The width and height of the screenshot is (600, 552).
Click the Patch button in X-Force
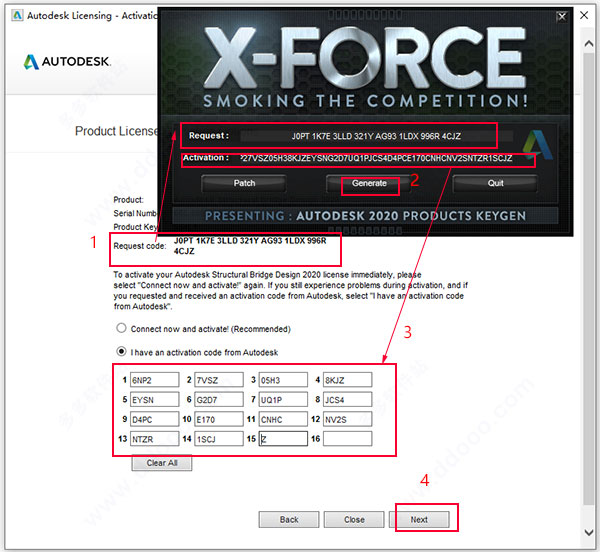click(244, 183)
